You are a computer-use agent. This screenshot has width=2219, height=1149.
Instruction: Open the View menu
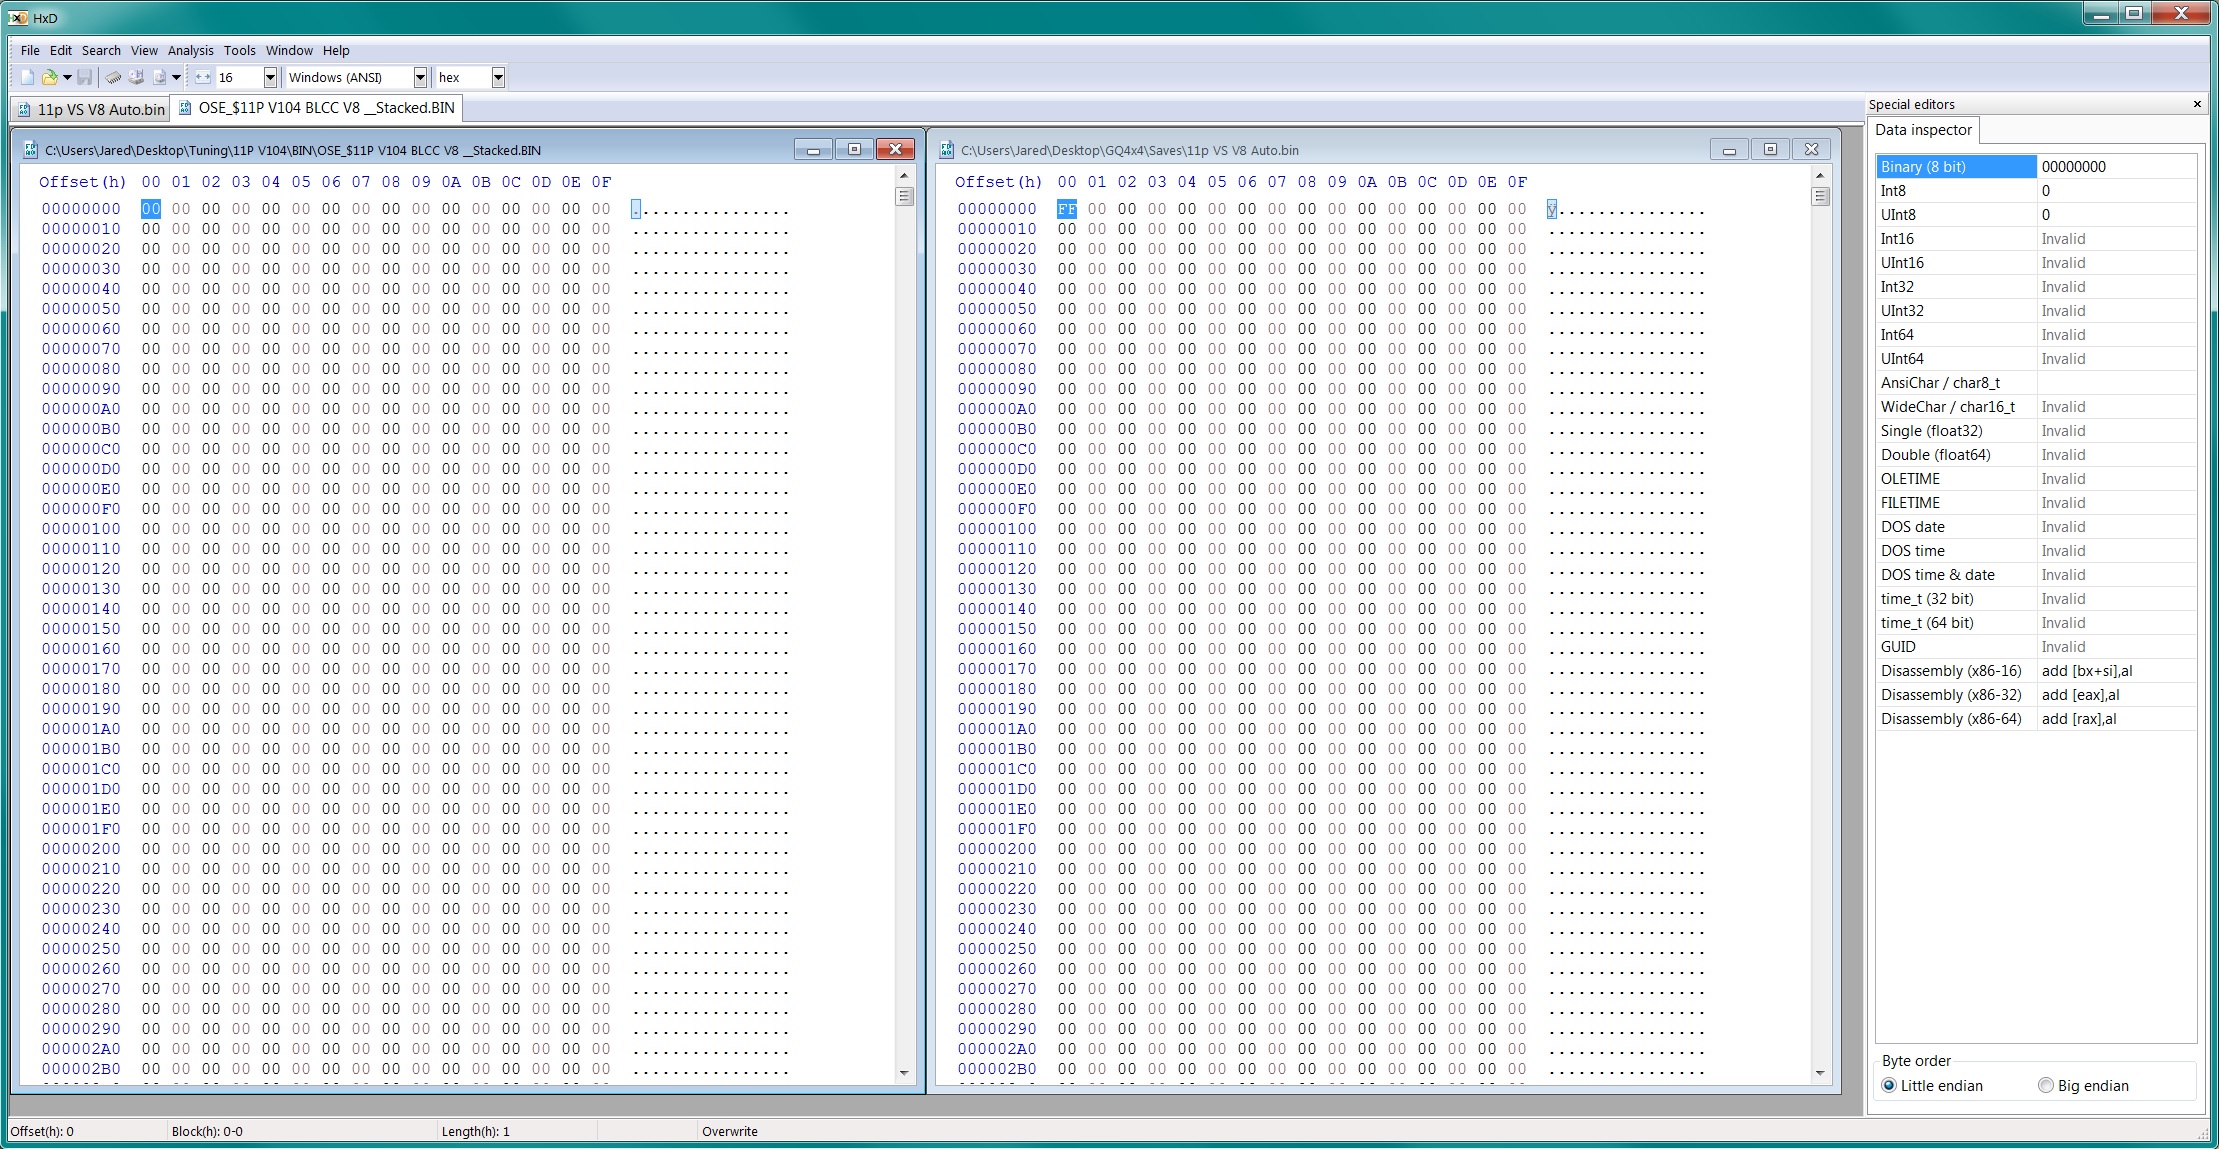144,50
